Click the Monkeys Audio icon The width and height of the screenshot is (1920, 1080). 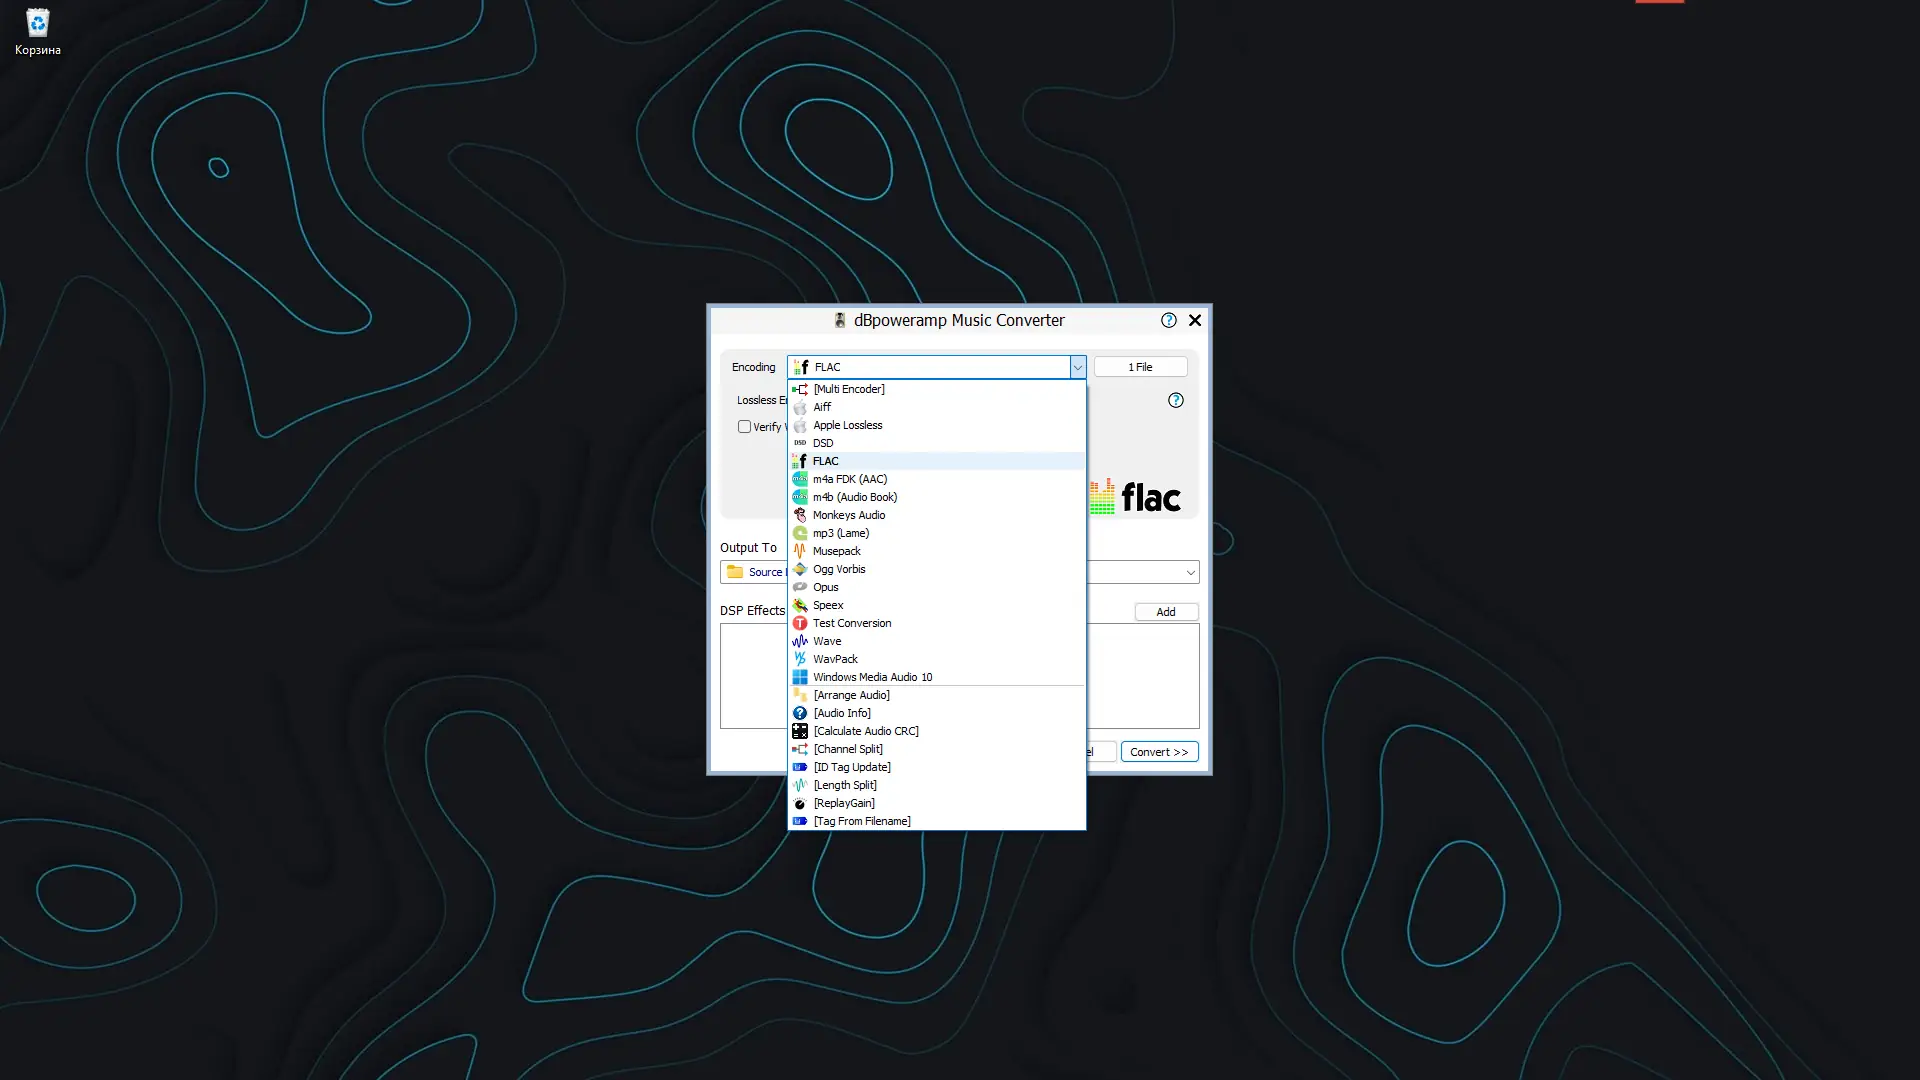(x=800, y=515)
